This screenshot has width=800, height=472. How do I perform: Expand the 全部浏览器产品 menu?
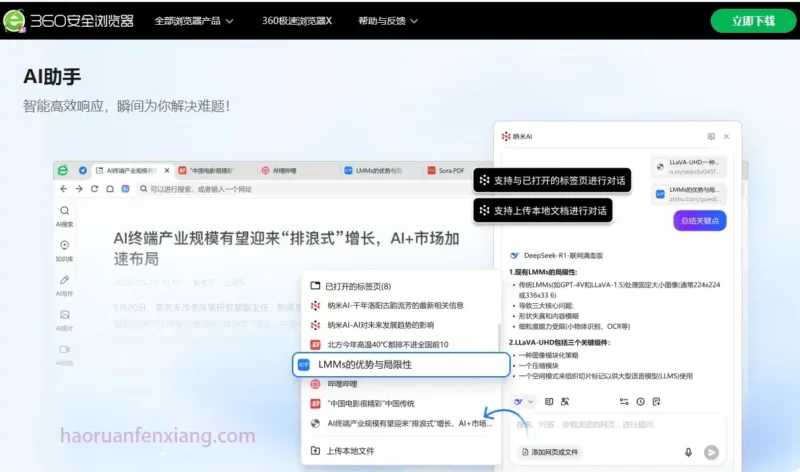click(194, 21)
